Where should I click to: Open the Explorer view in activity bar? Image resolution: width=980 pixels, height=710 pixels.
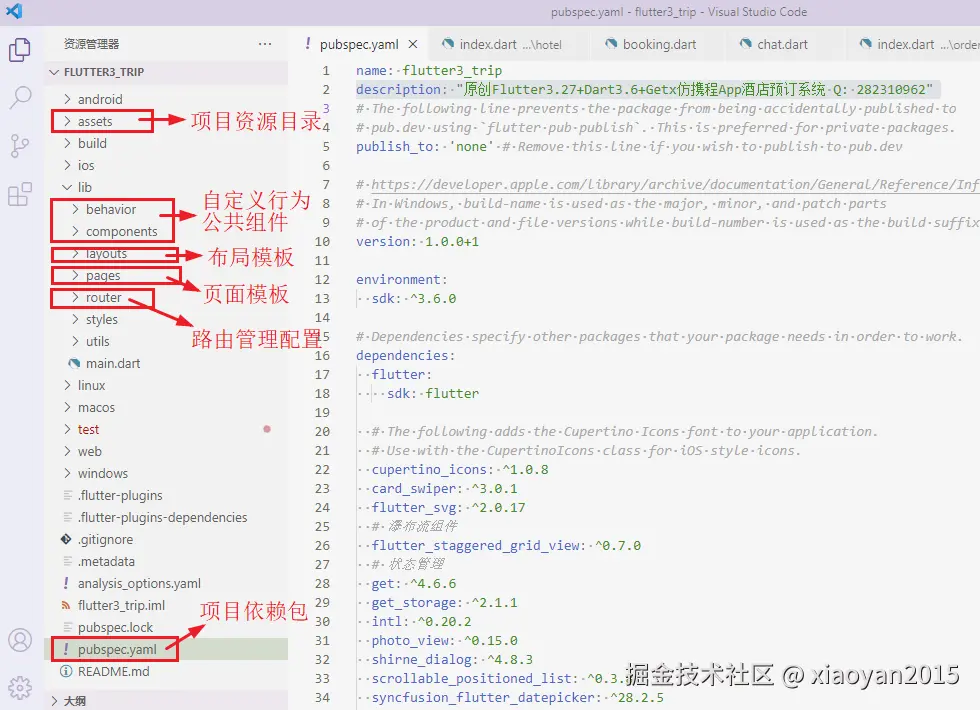click(19, 50)
